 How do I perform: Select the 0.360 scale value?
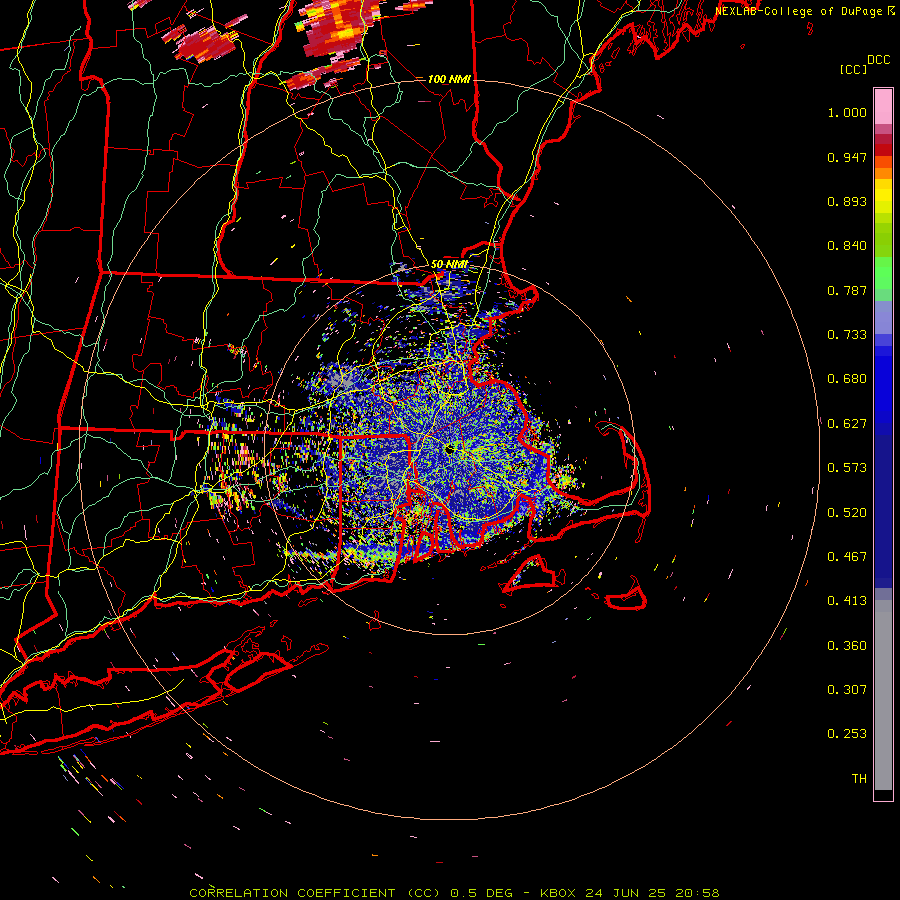[x=847, y=646]
